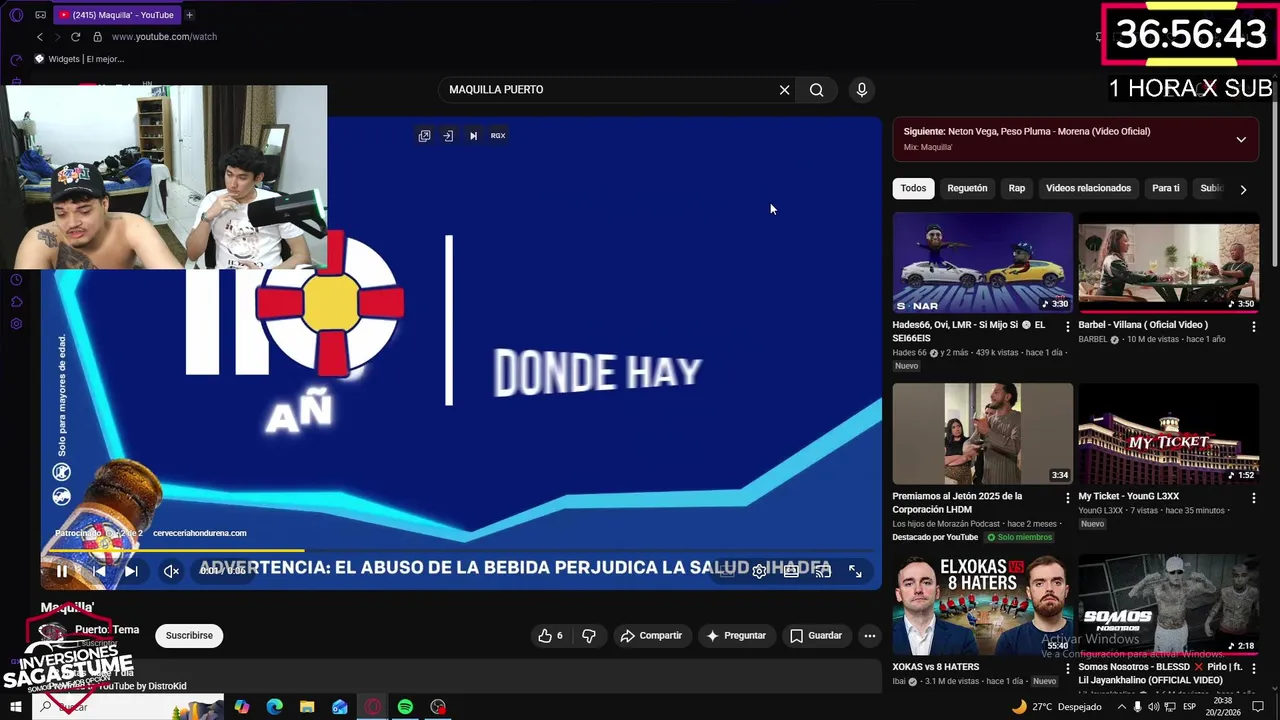Image resolution: width=1280 pixels, height=720 pixels.
Task: Open Premiamos al Jetón 2025 thumbnail
Action: (x=983, y=434)
